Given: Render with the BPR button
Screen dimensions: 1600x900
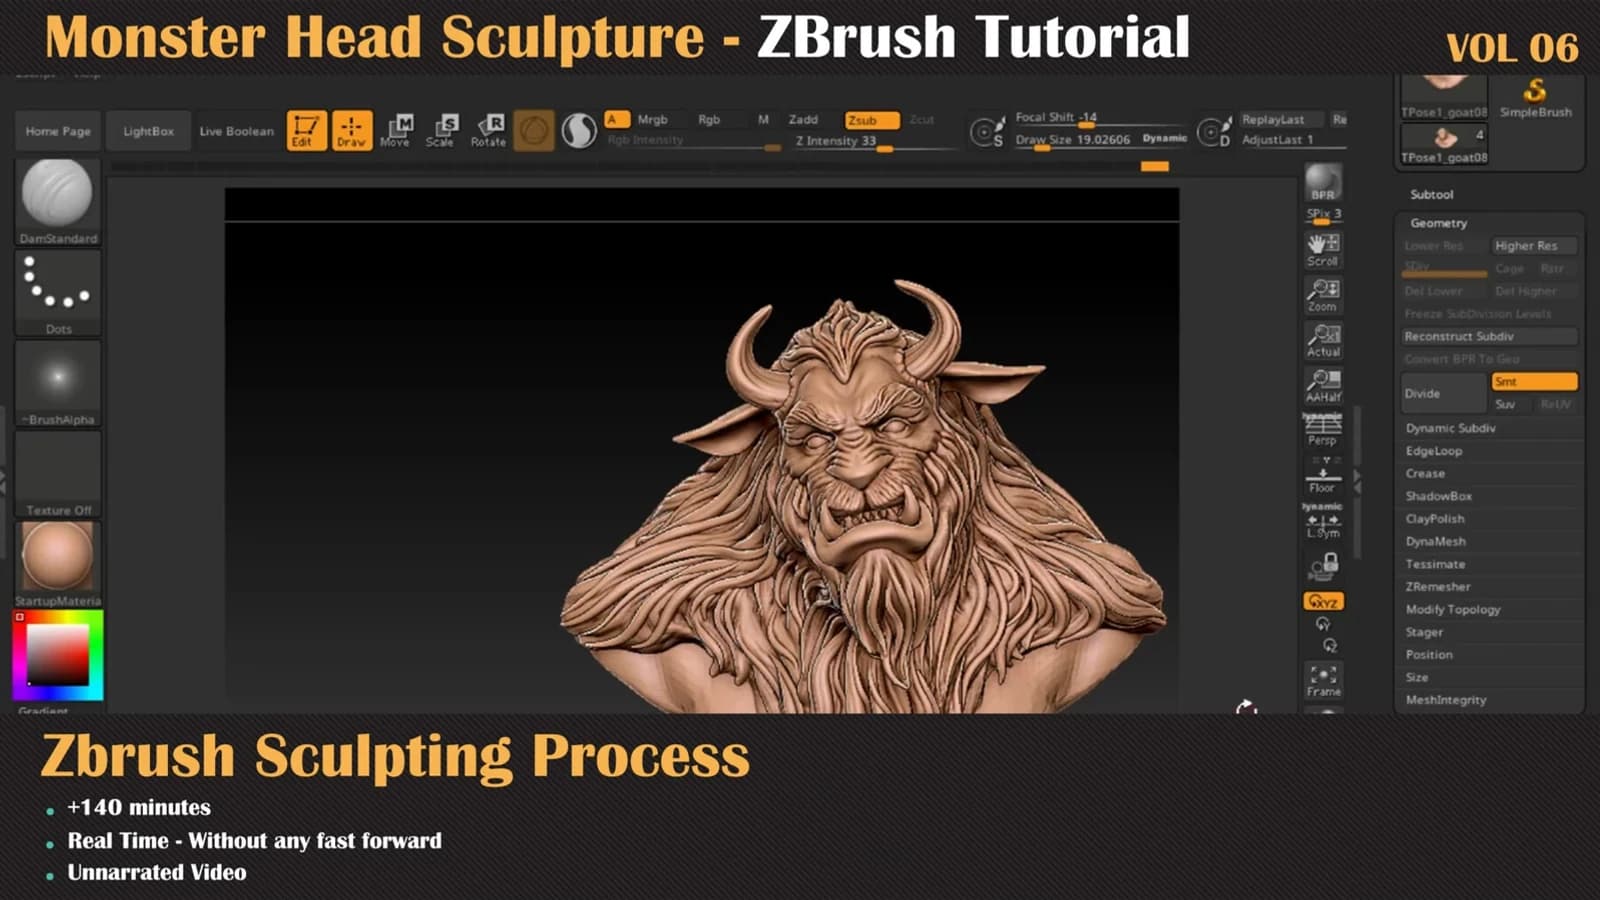Looking at the screenshot, I should pos(1323,183).
